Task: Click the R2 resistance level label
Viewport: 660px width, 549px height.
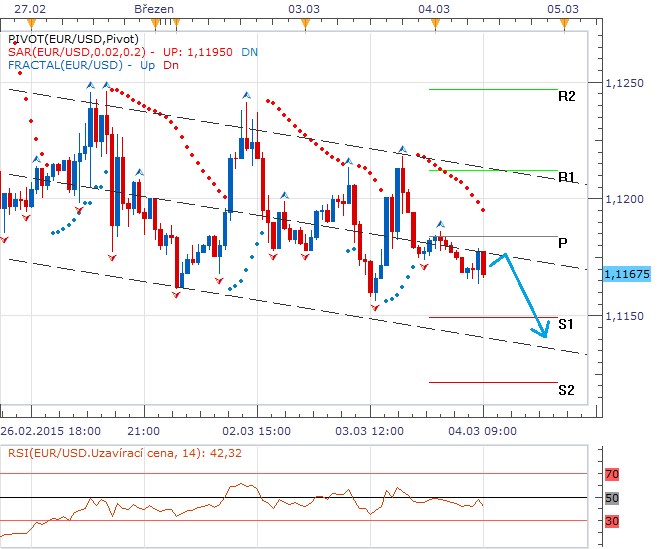Action: 567,97
